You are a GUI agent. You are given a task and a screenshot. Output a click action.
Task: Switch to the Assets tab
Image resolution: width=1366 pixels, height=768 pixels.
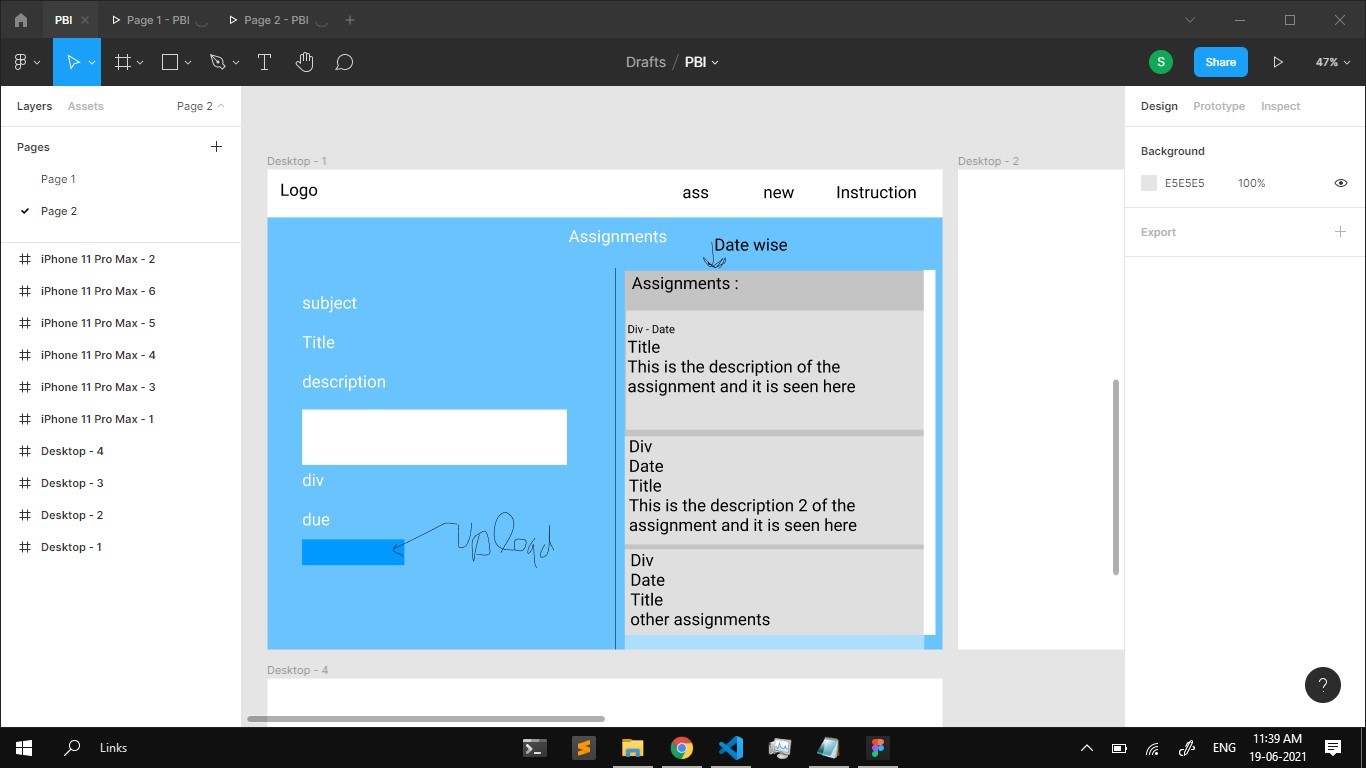pos(85,106)
